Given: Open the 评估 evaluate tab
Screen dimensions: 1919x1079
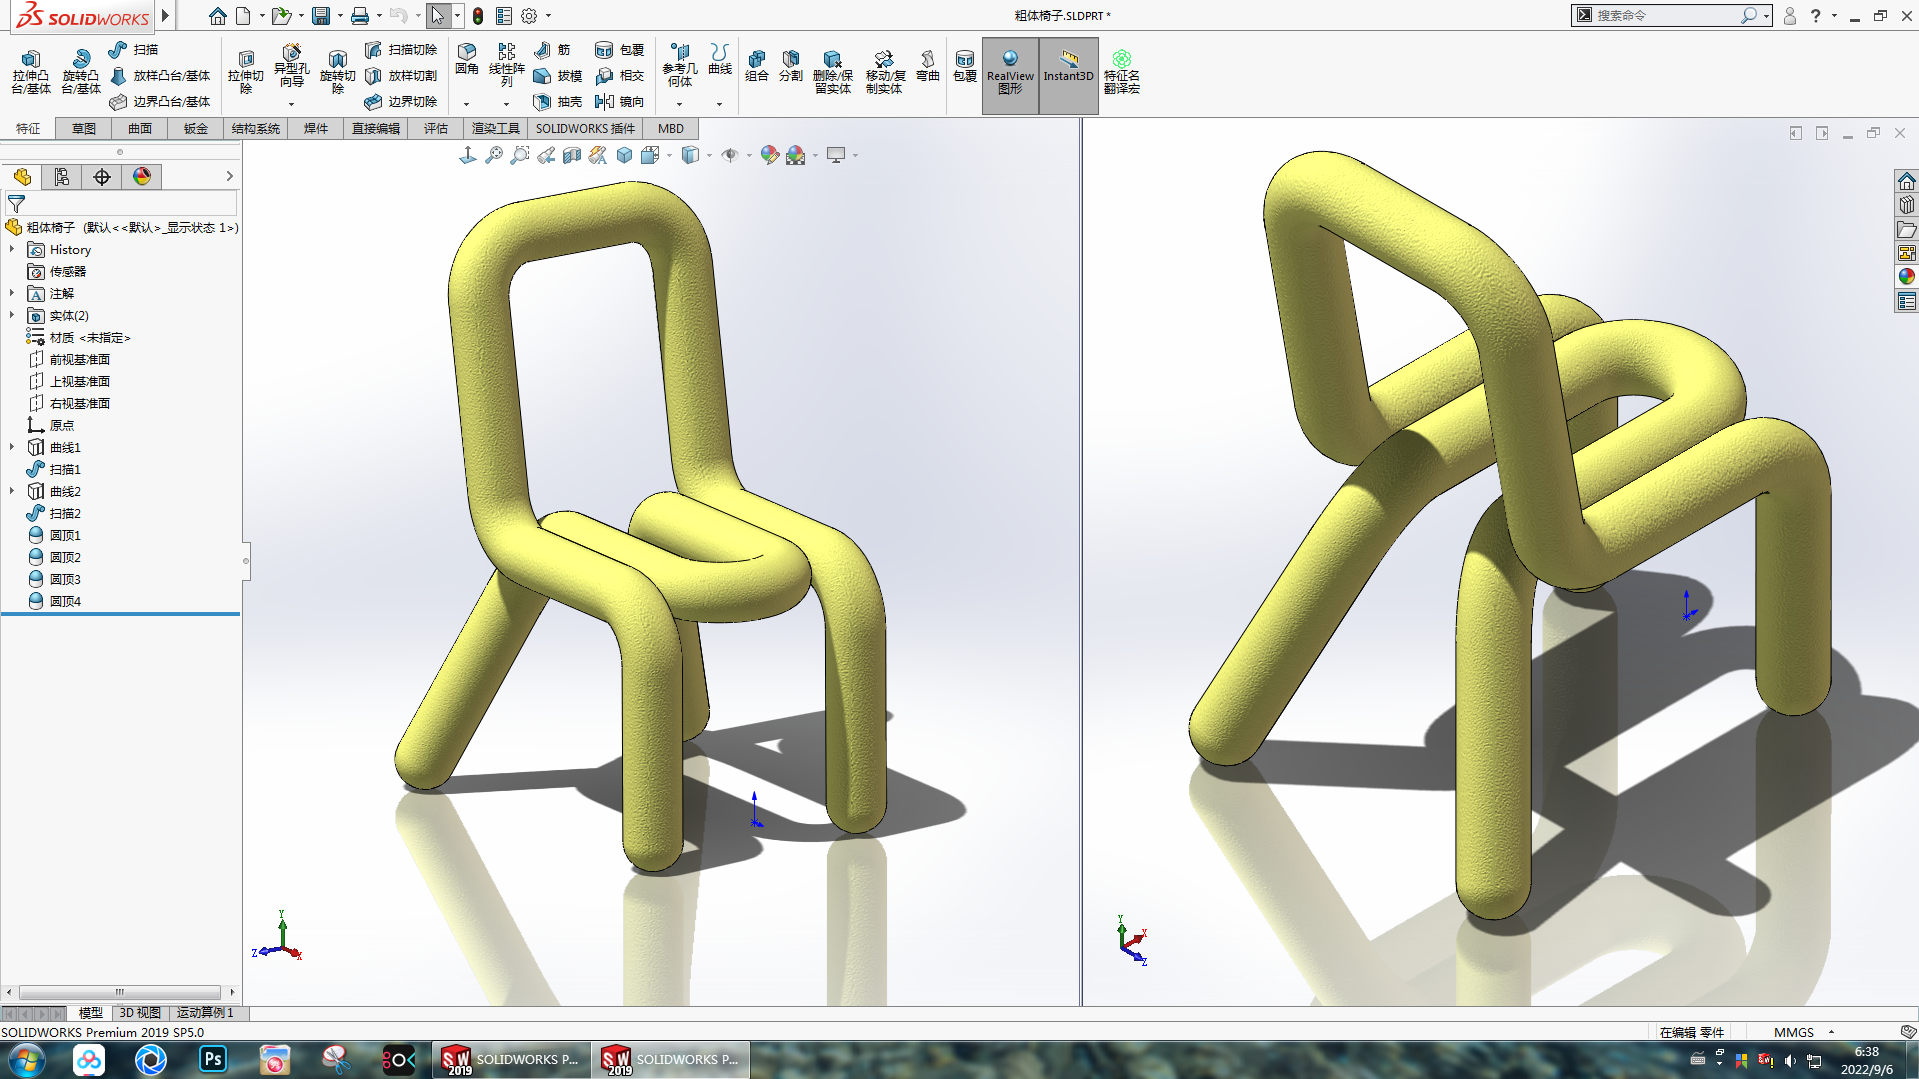Looking at the screenshot, I should tap(436, 129).
